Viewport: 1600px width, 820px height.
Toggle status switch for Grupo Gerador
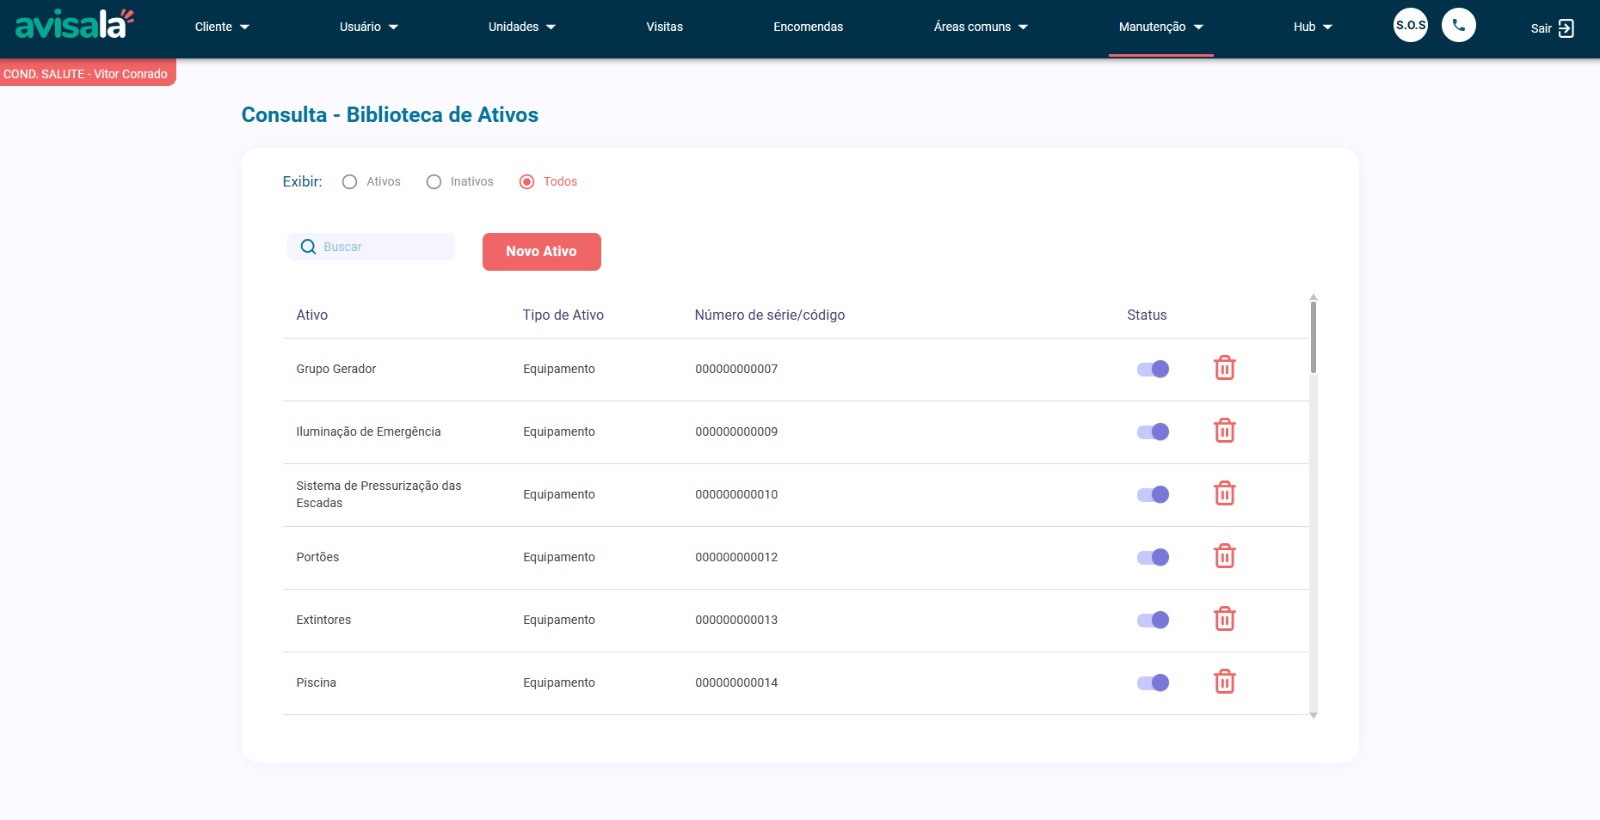click(x=1153, y=369)
